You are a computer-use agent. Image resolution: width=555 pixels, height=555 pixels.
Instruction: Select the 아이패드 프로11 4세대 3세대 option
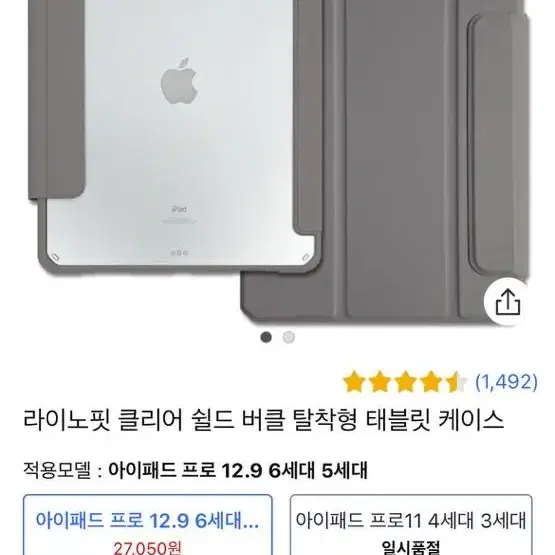tap(411, 525)
